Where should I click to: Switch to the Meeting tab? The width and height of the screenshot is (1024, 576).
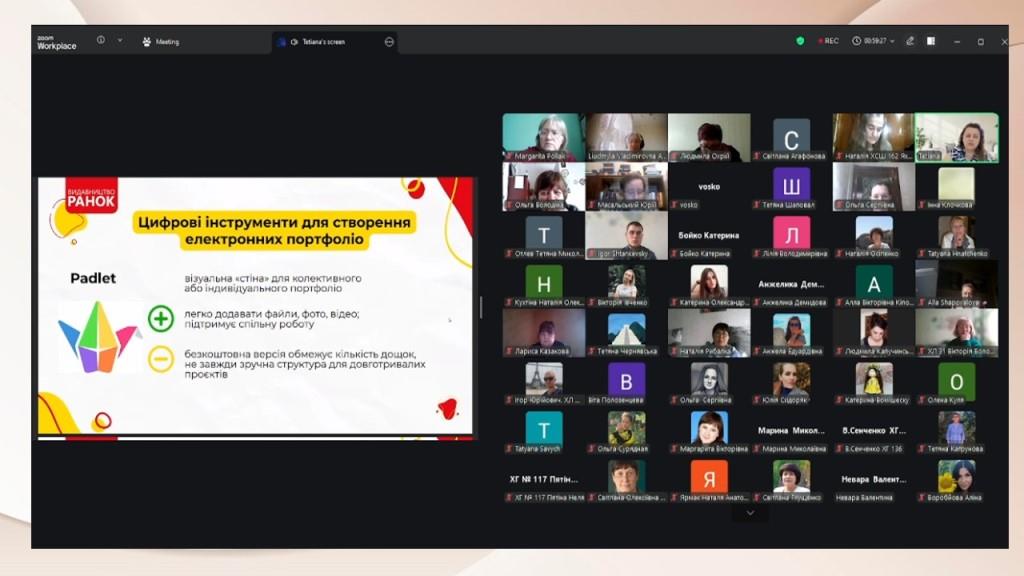(x=161, y=42)
